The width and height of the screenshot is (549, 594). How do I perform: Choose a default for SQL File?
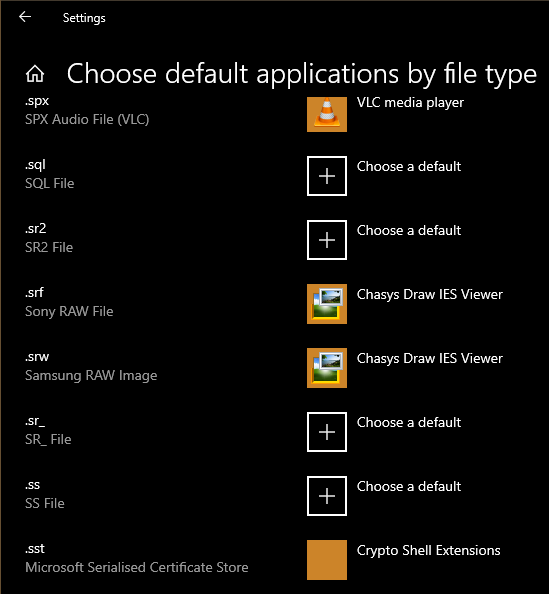coord(409,166)
